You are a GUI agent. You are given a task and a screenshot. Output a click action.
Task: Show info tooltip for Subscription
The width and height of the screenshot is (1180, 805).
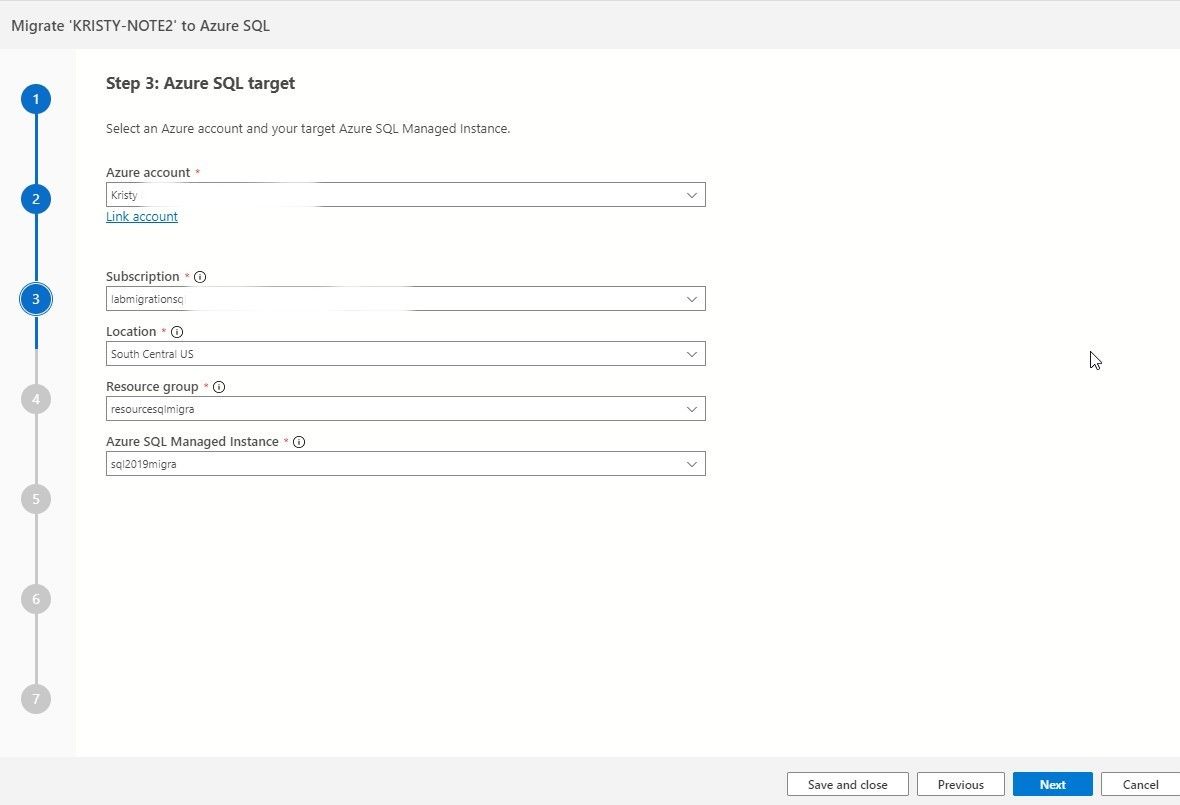pos(200,277)
